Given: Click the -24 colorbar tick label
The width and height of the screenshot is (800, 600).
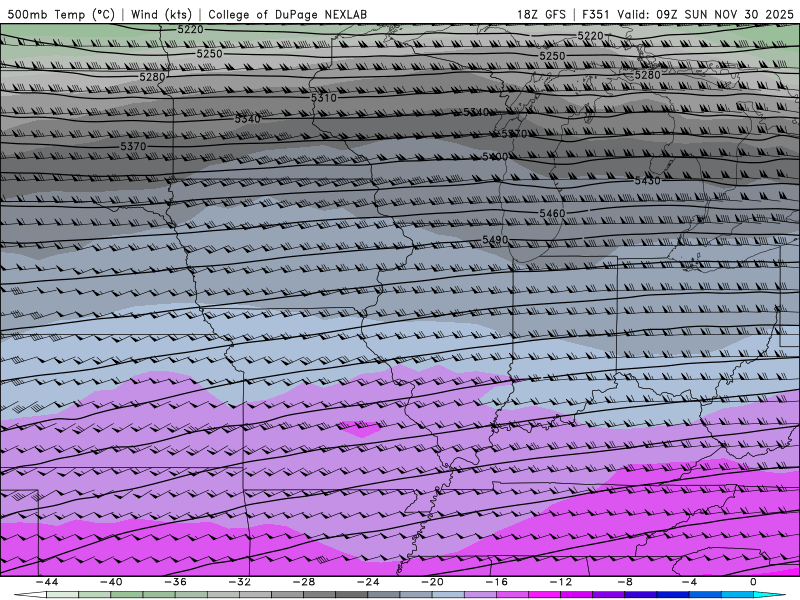Looking at the screenshot, I should (368, 582).
